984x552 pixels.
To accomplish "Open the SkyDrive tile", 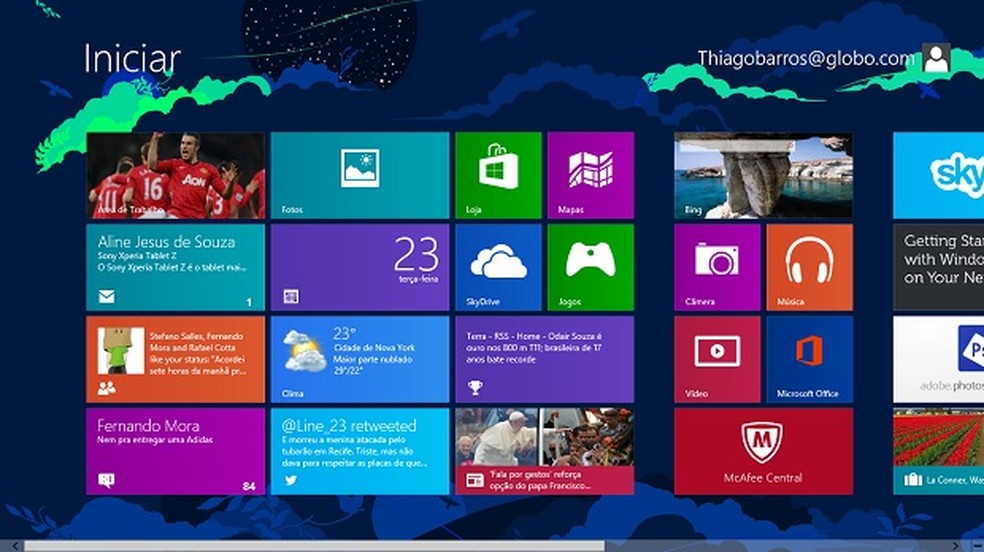I will (x=498, y=267).
